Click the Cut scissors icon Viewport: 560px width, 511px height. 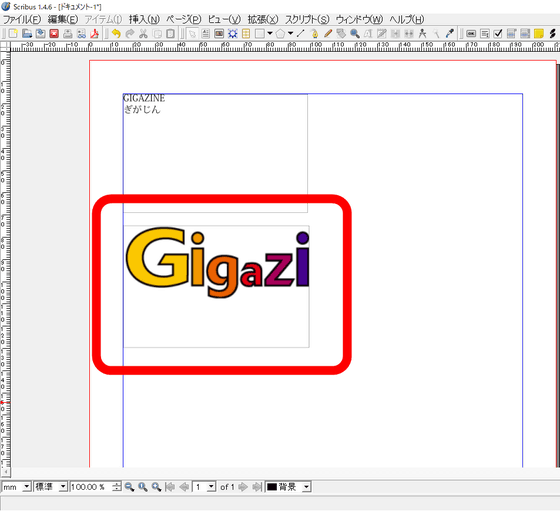click(x=143, y=34)
